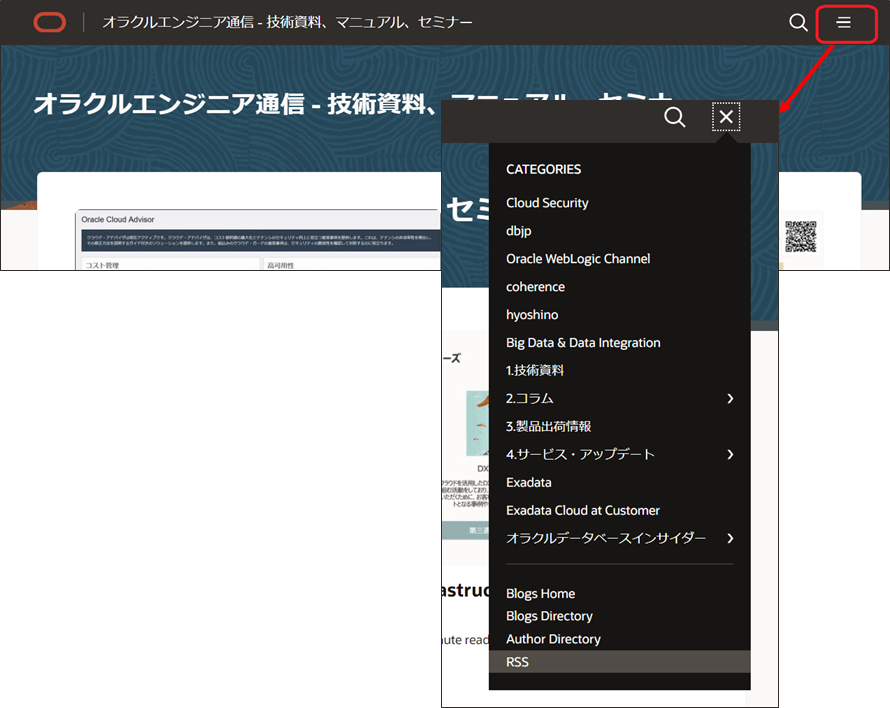Select the Big Data & Data Integration category

click(583, 343)
